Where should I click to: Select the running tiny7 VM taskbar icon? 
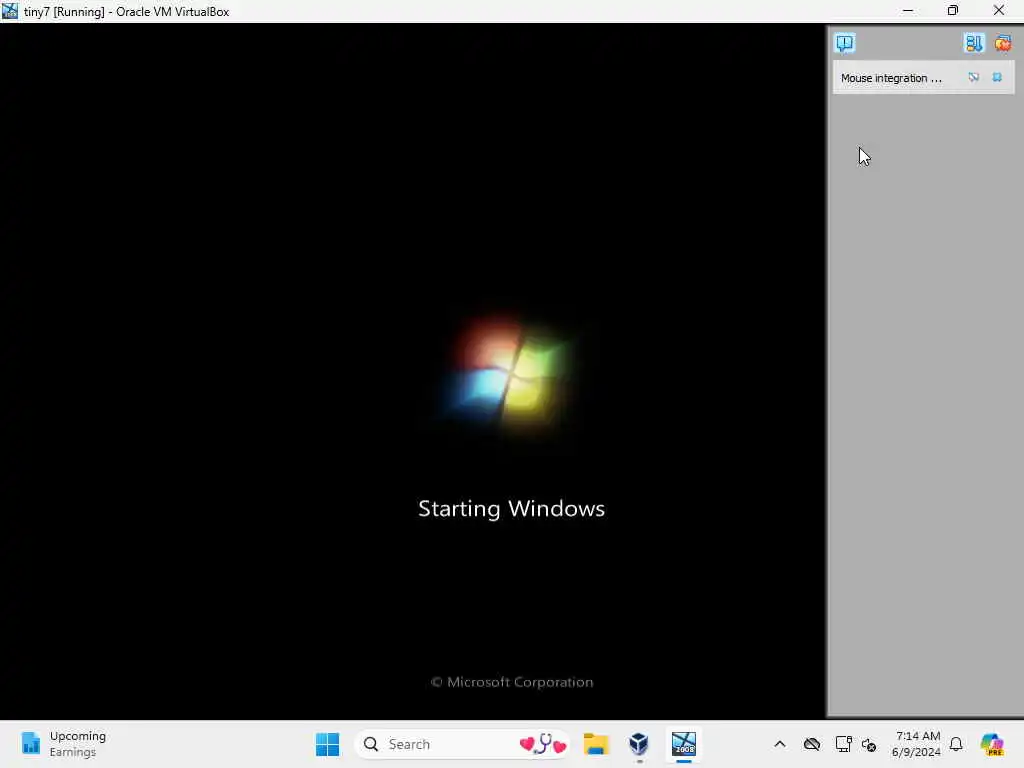[x=684, y=744]
